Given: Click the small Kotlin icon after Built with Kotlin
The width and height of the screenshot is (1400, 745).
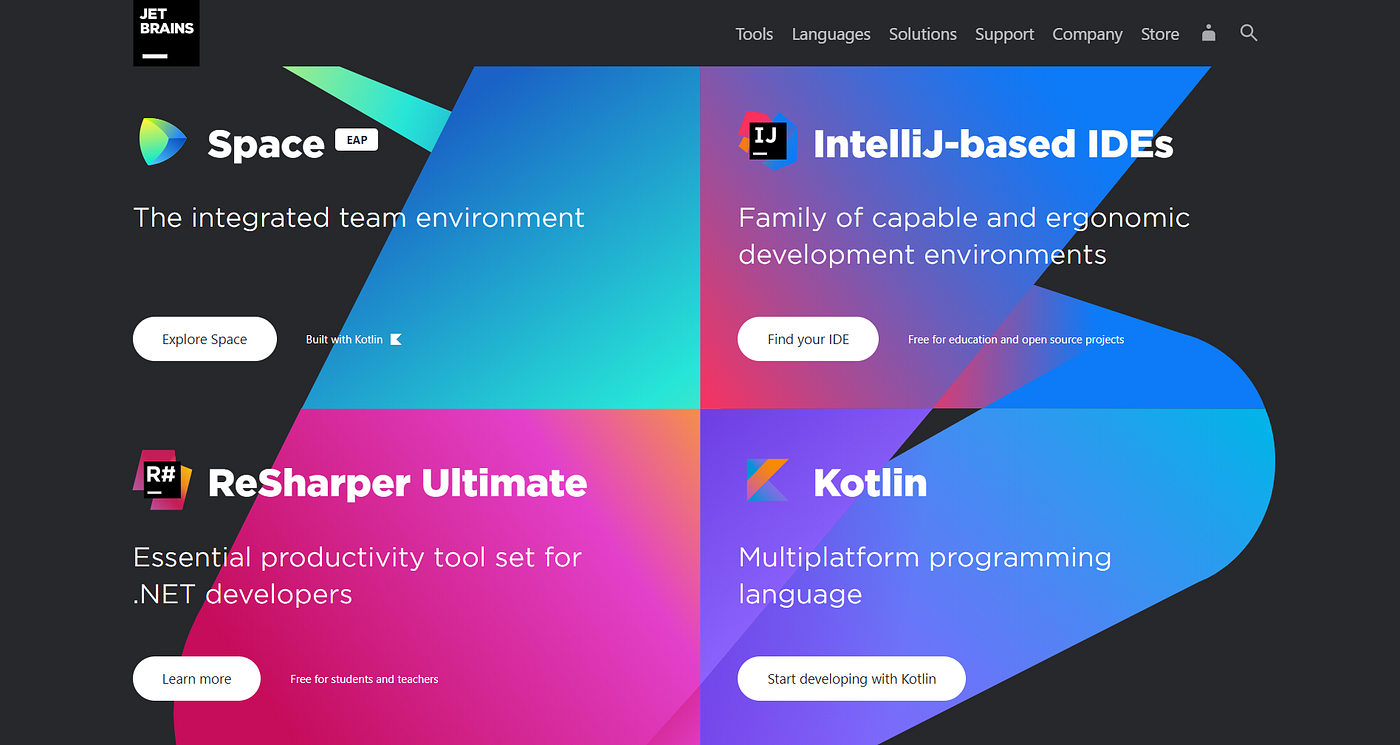Looking at the screenshot, I should 396,339.
